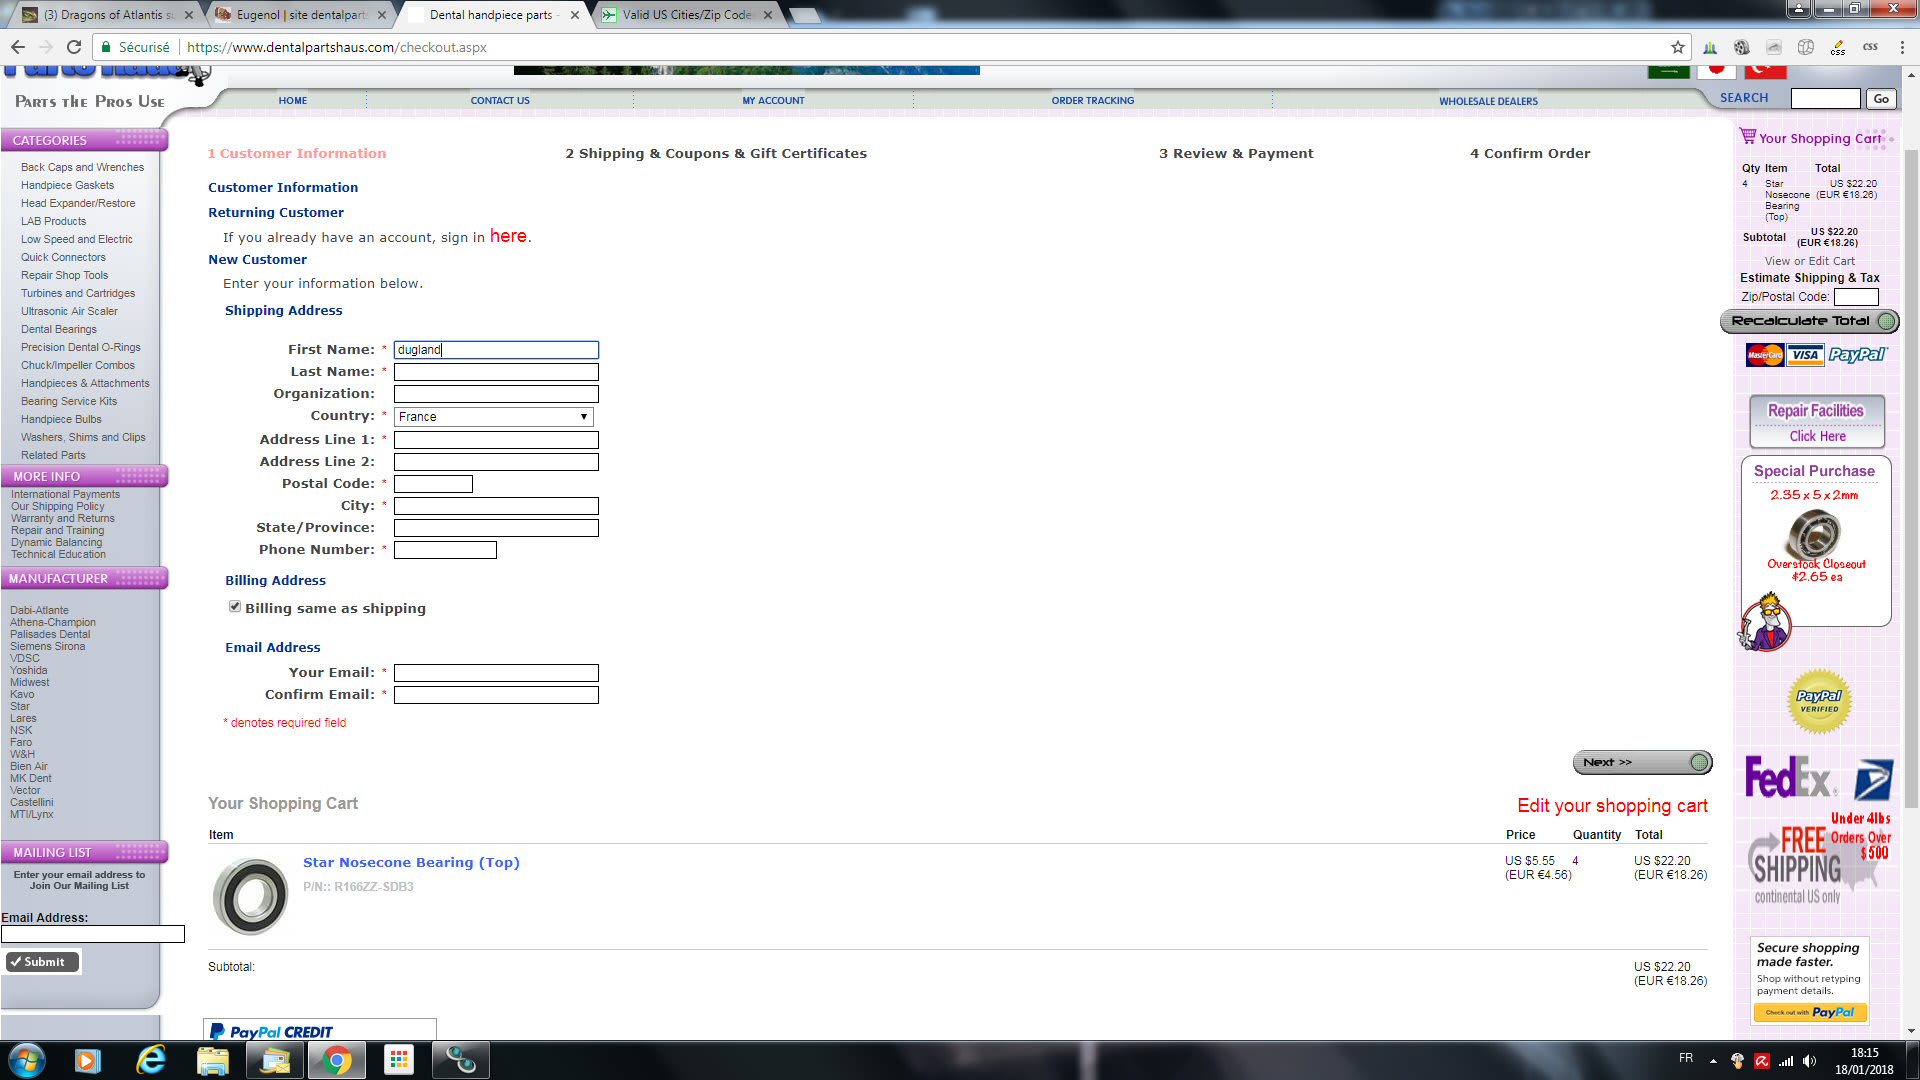Viewport: 1920px width, 1080px height.
Task: Reload the checkout page
Action: click(x=73, y=47)
